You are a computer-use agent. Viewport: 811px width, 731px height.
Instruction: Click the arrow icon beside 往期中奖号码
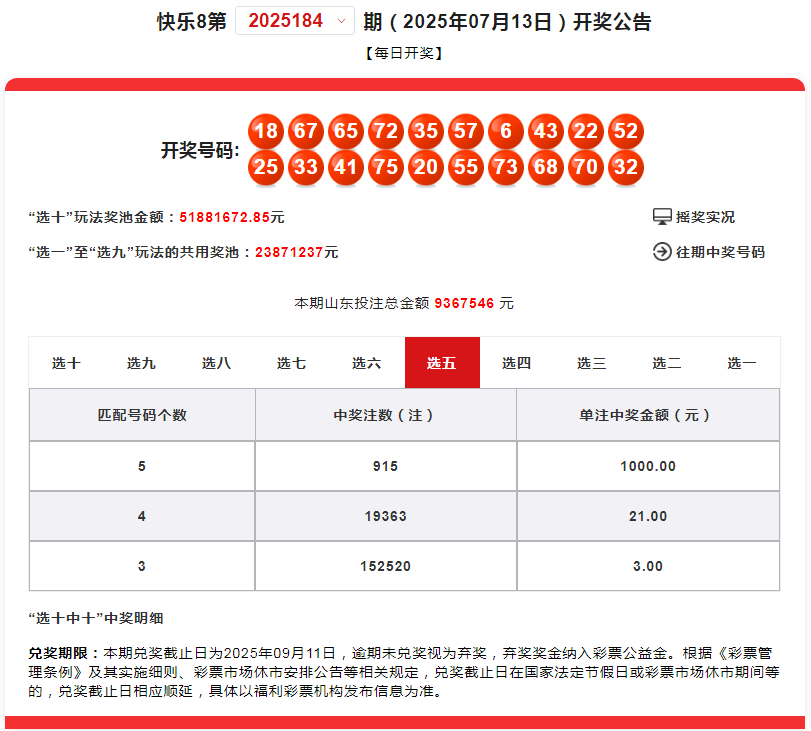pos(662,252)
